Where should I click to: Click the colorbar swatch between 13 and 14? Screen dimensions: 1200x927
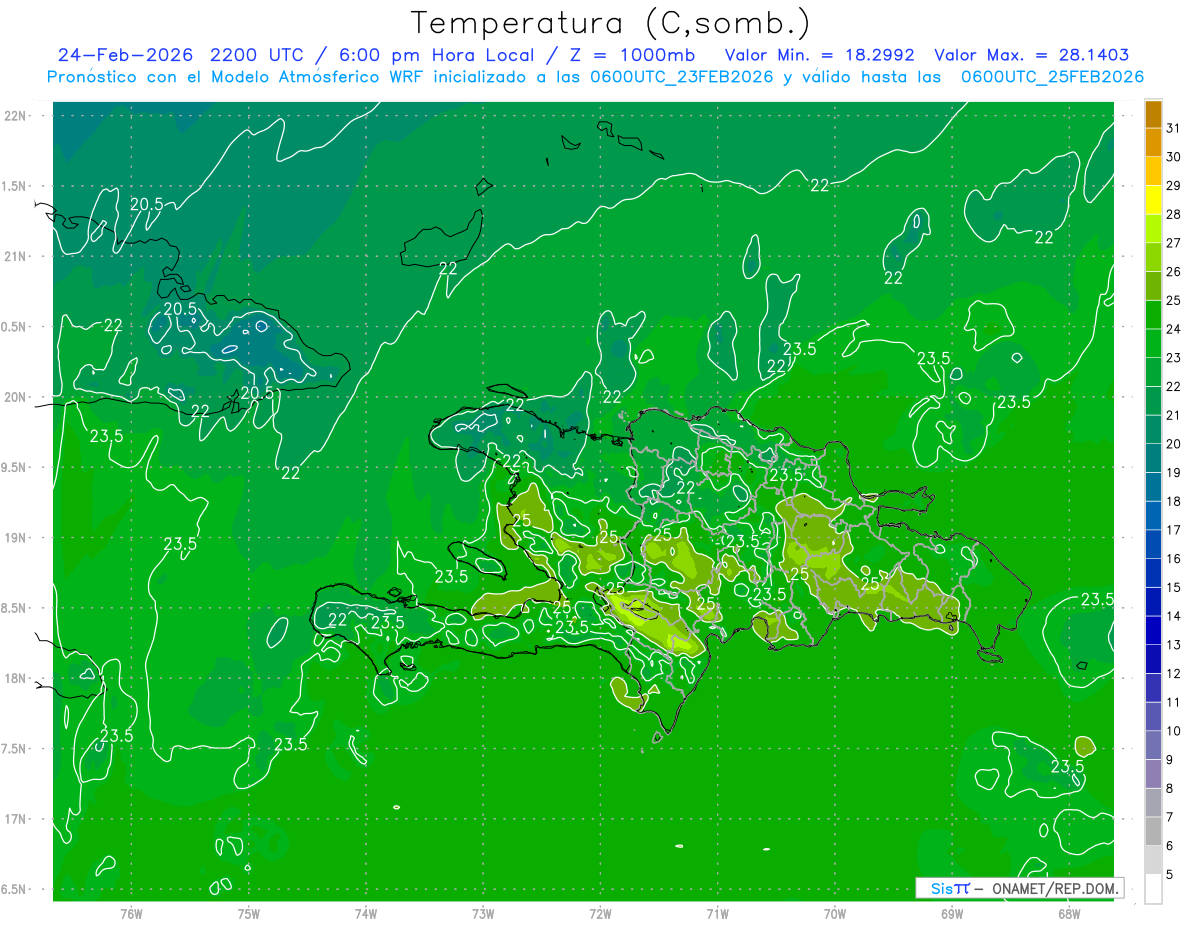(x=1153, y=630)
